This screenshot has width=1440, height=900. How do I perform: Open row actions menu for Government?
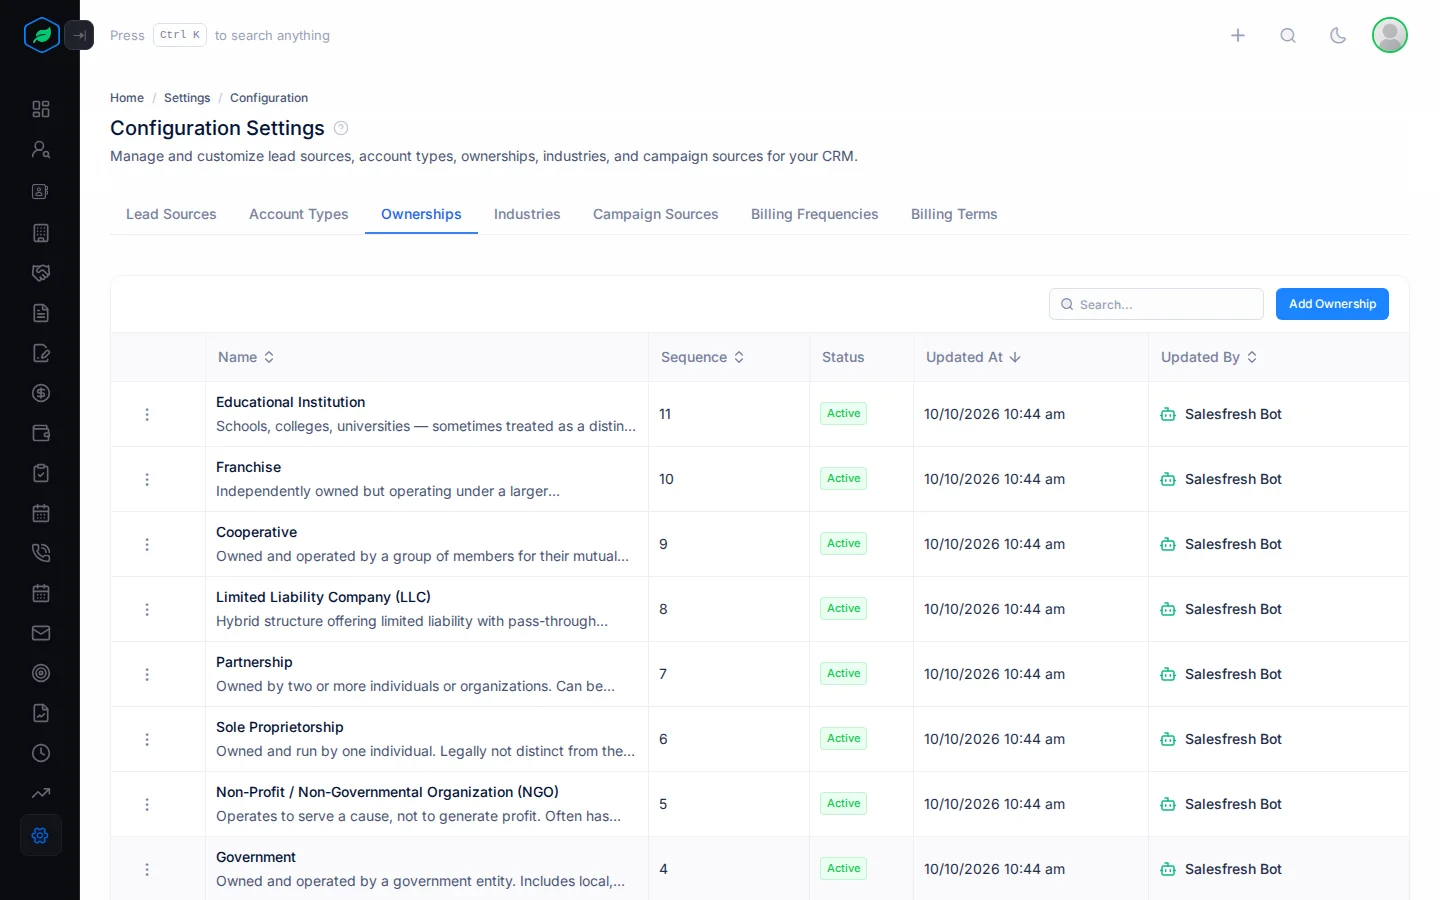(147, 869)
